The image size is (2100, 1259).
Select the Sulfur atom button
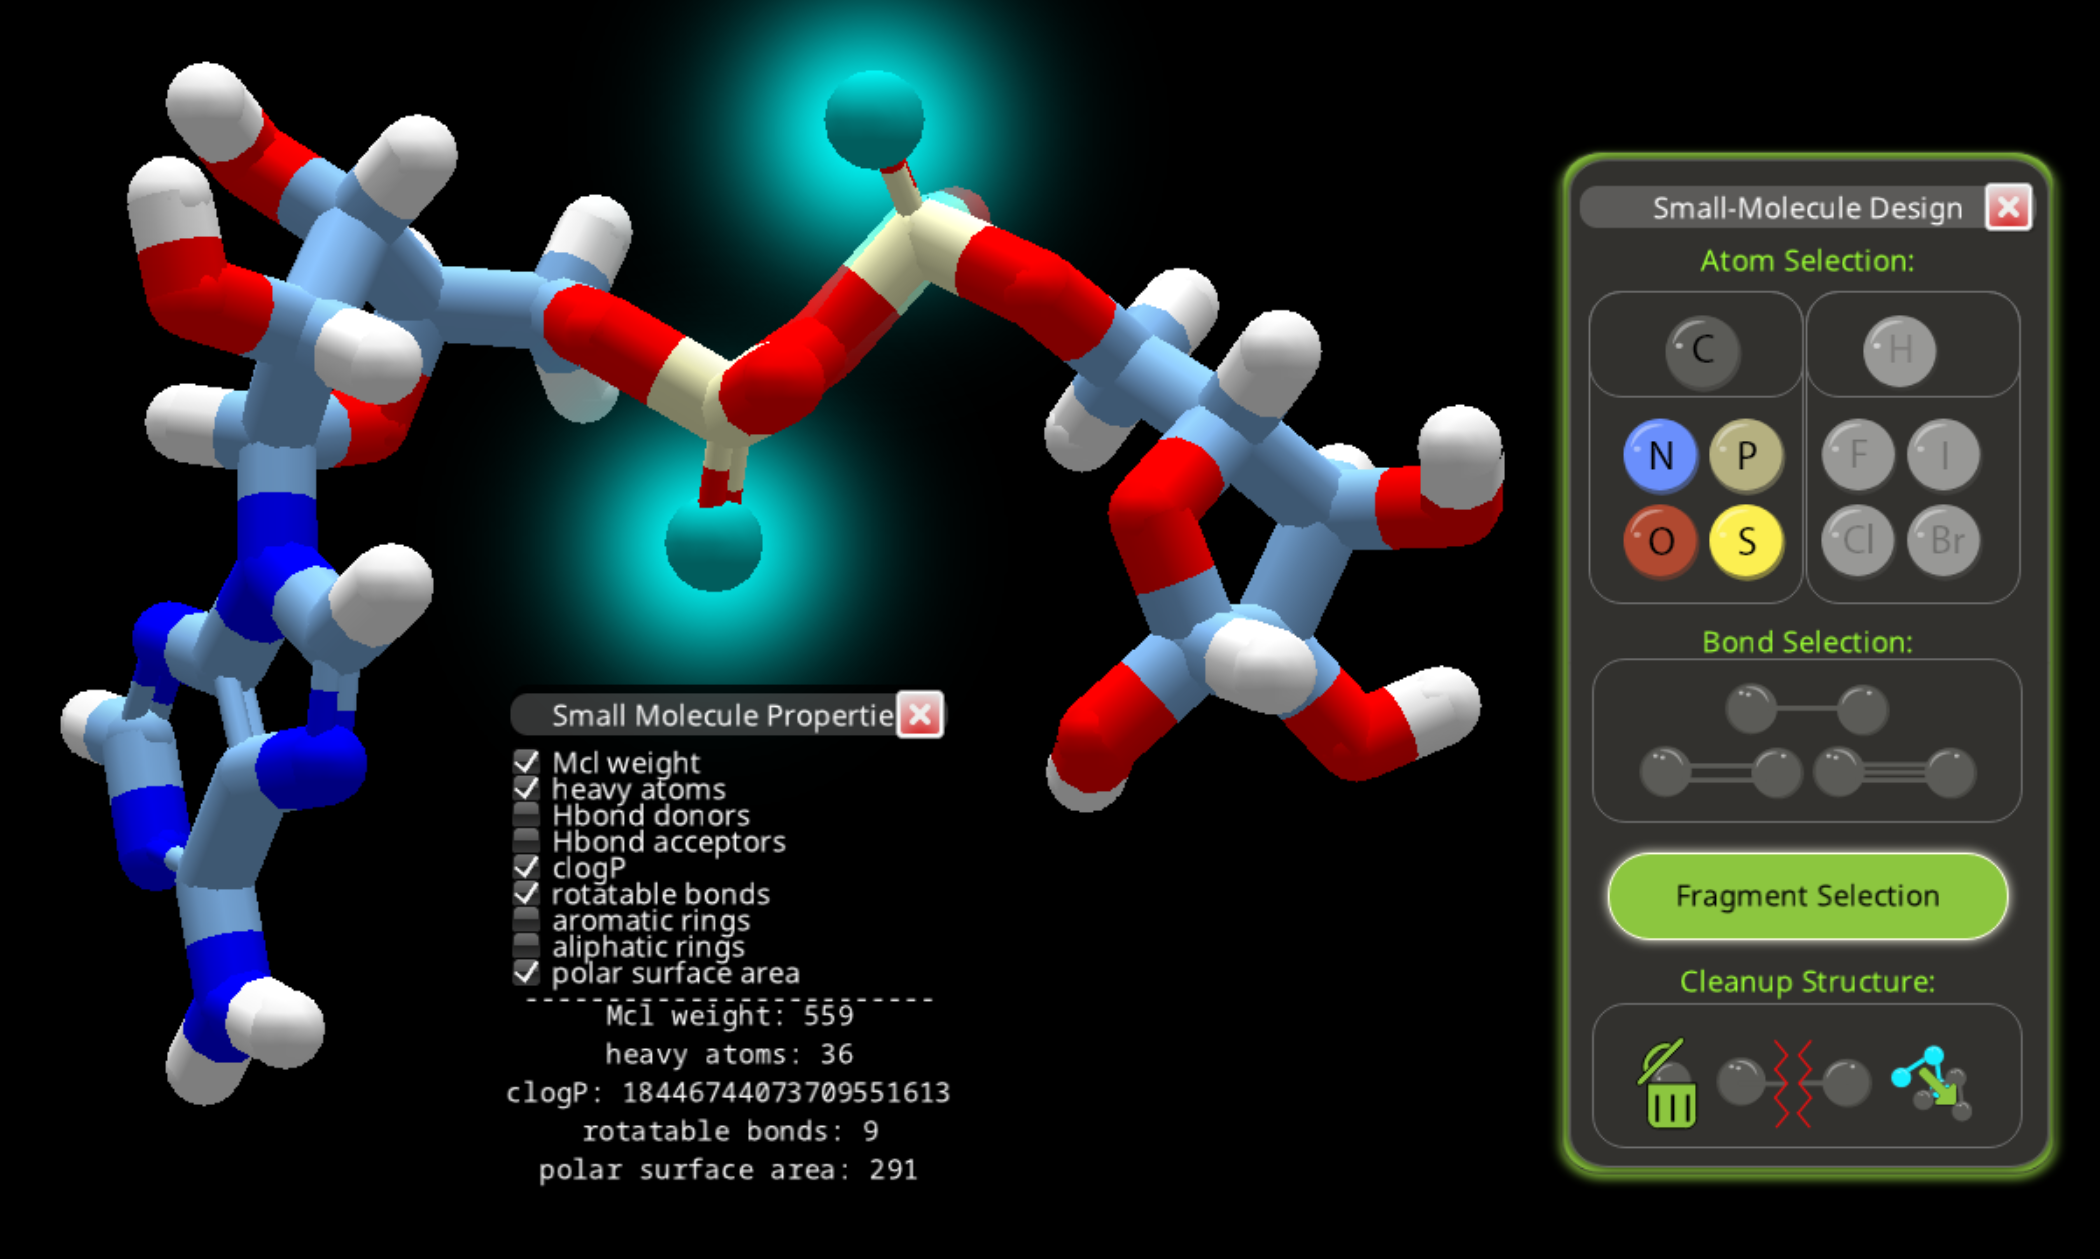pyautogui.click(x=1746, y=541)
